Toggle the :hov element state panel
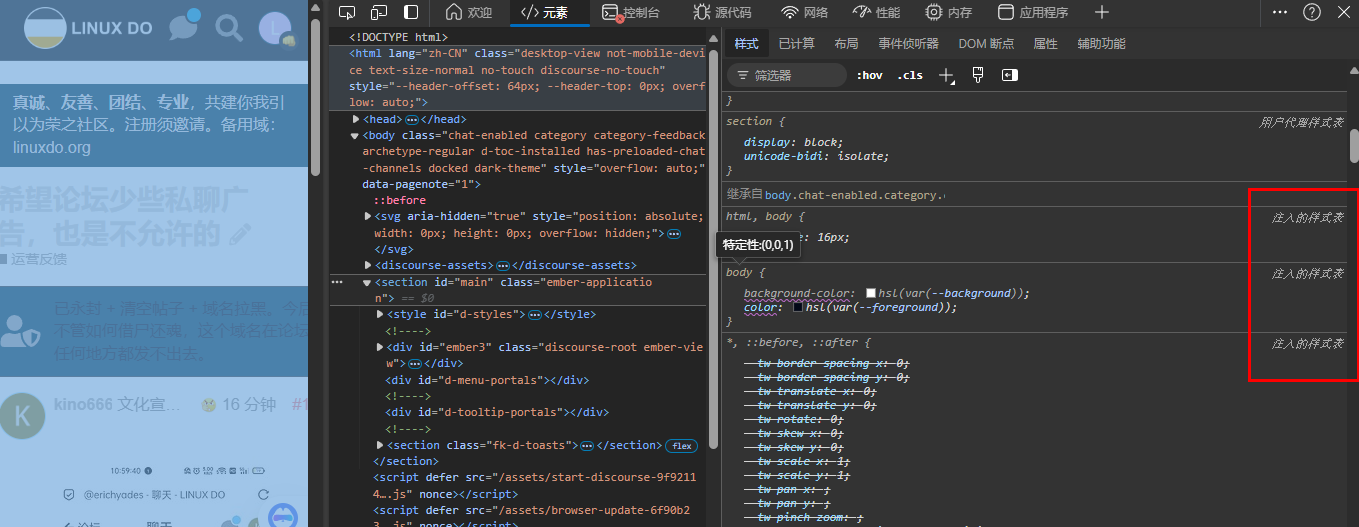Viewport: 1359px width, 527px height. (x=870, y=75)
